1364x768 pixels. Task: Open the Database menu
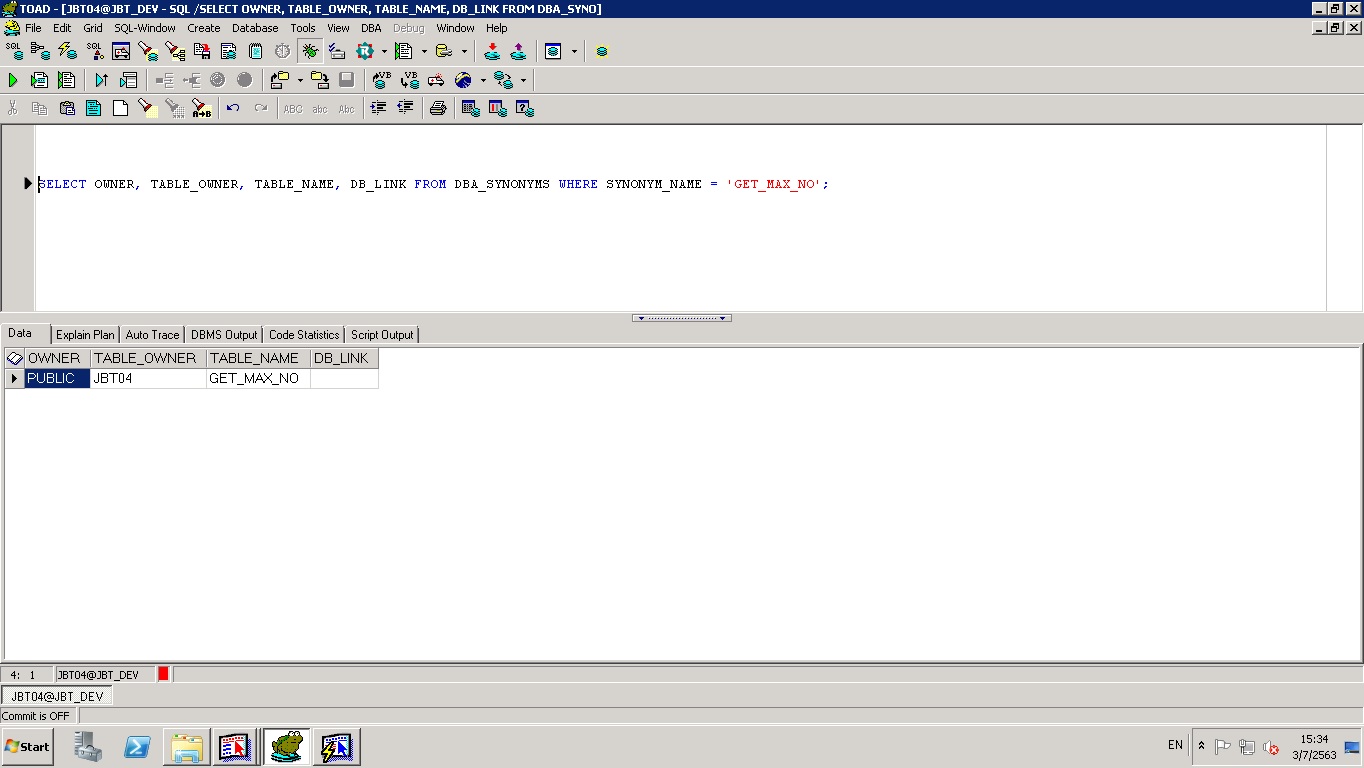click(255, 28)
